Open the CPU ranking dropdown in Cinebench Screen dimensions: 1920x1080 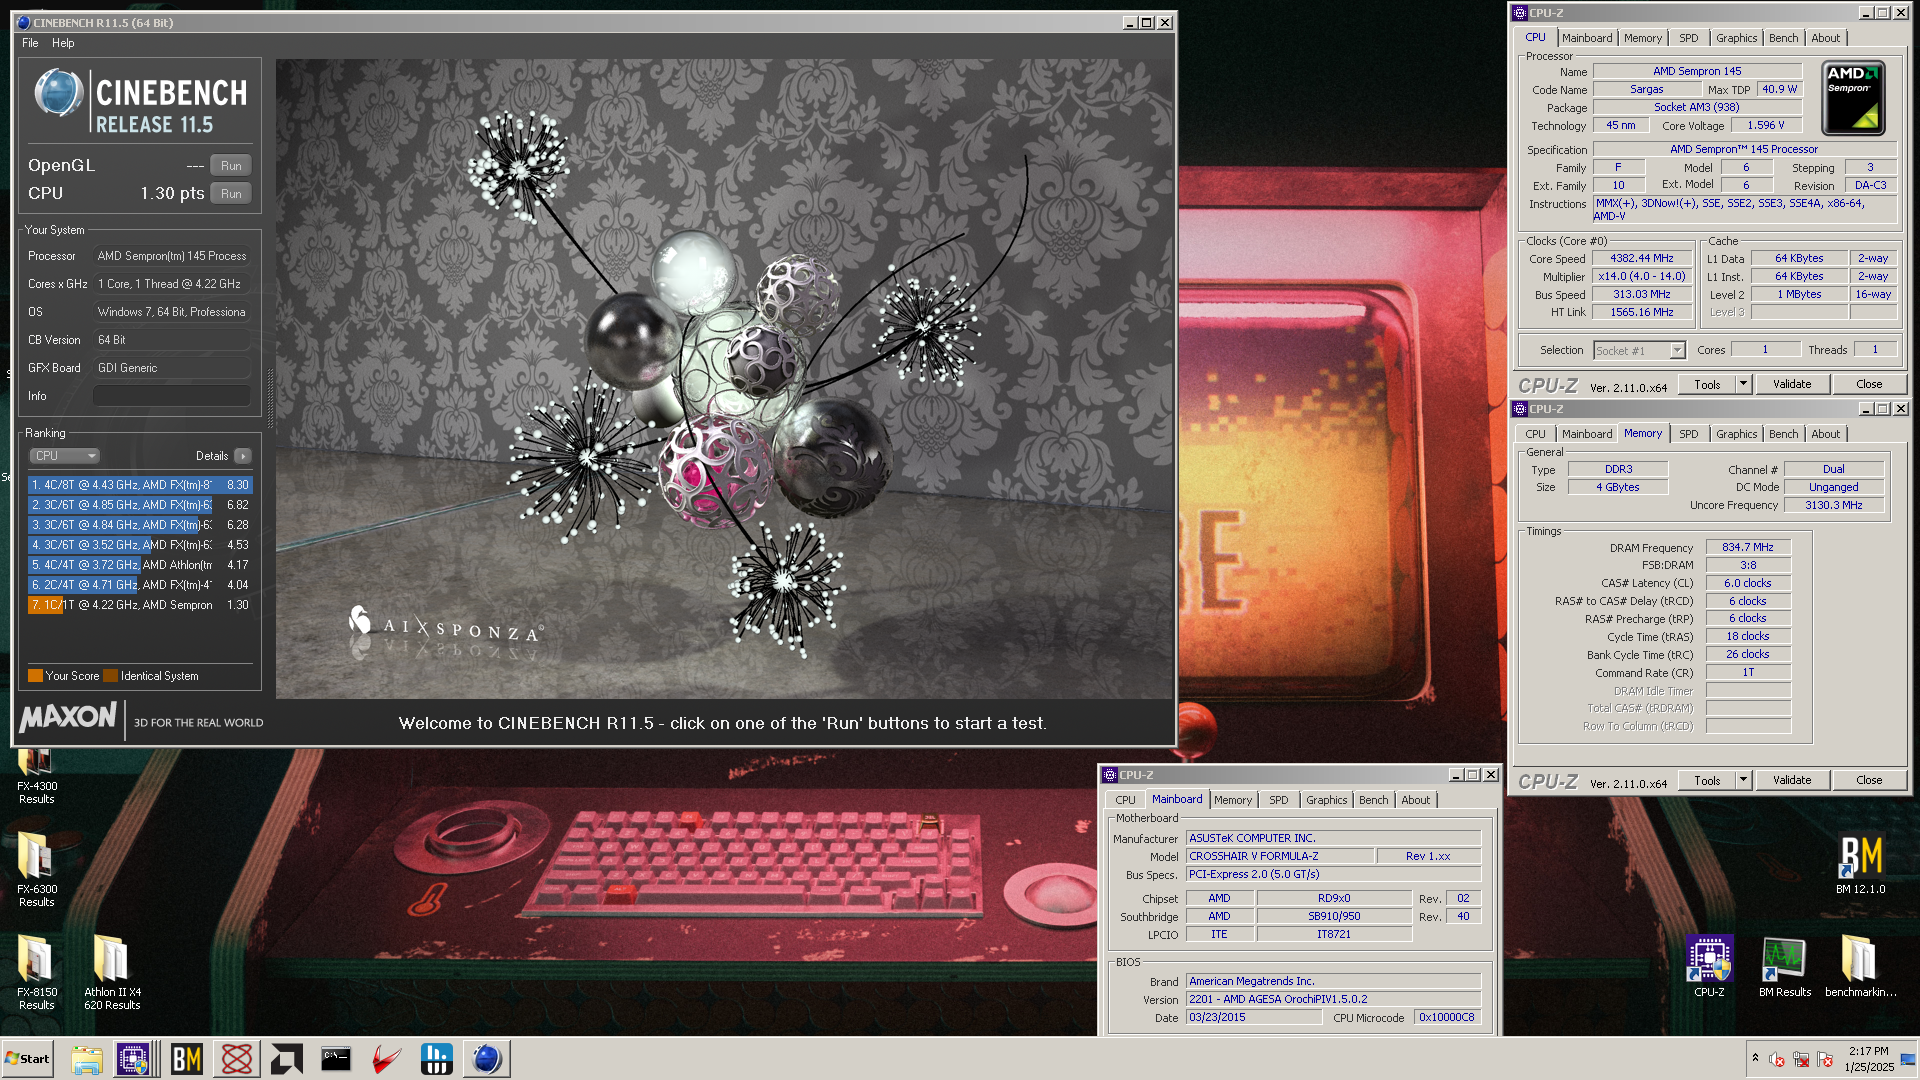click(64, 456)
